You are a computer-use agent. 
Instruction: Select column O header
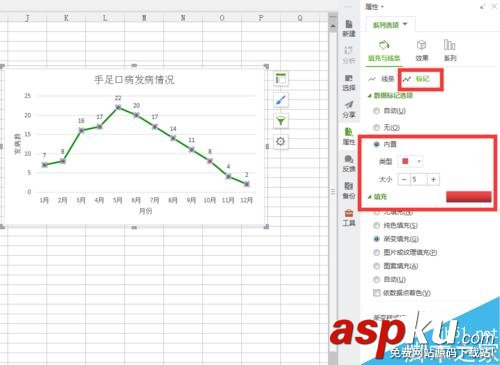pyautogui.click(x=222, y=18)
